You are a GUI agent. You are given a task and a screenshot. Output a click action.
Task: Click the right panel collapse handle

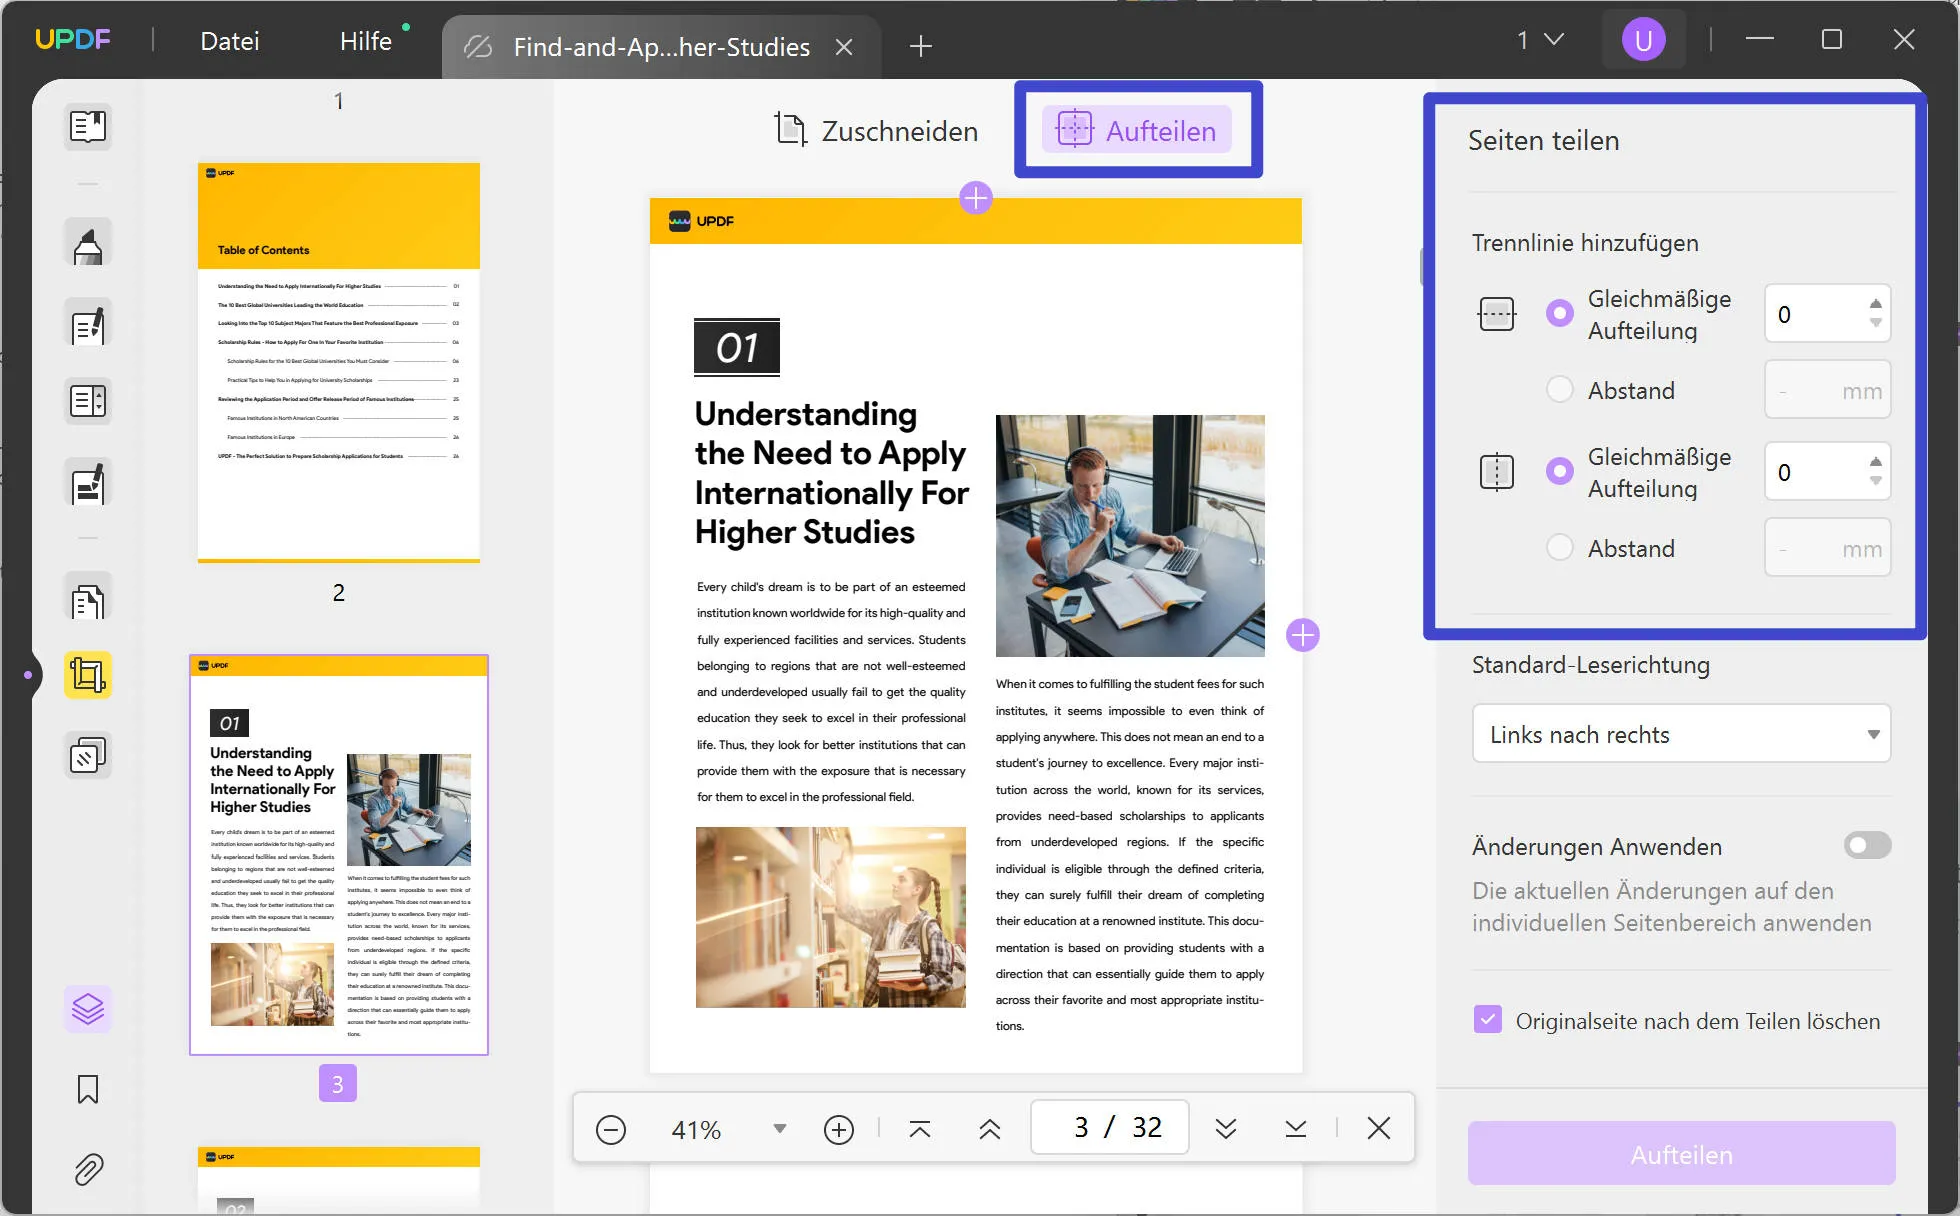(x=1421, y=266)
